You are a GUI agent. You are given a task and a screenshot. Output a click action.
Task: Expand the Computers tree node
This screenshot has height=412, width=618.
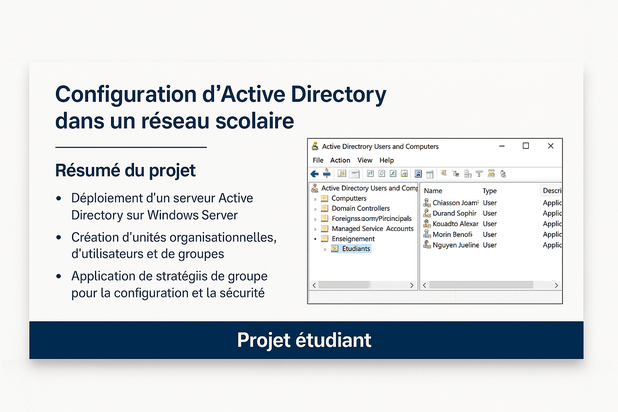[315, 199]
